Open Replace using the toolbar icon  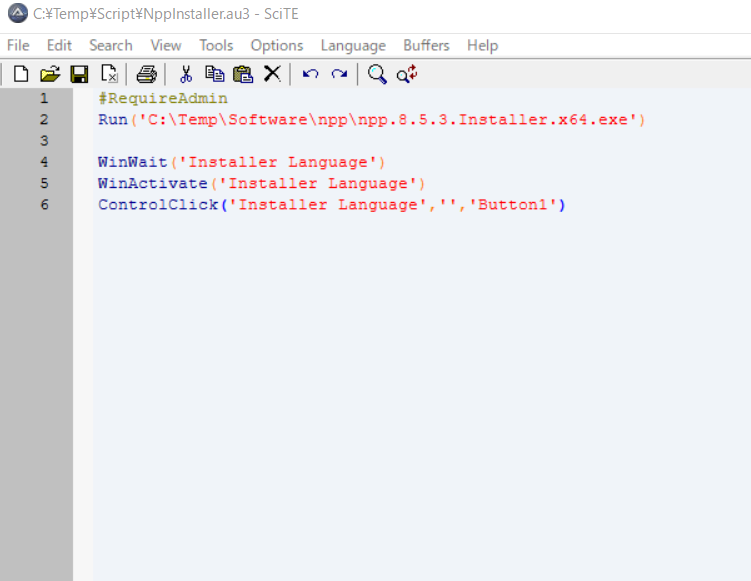tap(407, 74)
